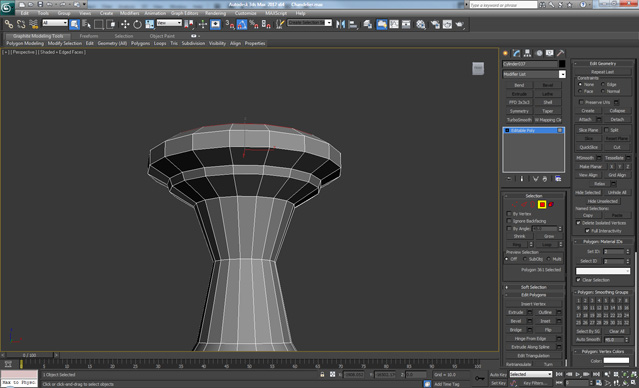Open the reference coordinate View dropdown

(x=169, y=23)
